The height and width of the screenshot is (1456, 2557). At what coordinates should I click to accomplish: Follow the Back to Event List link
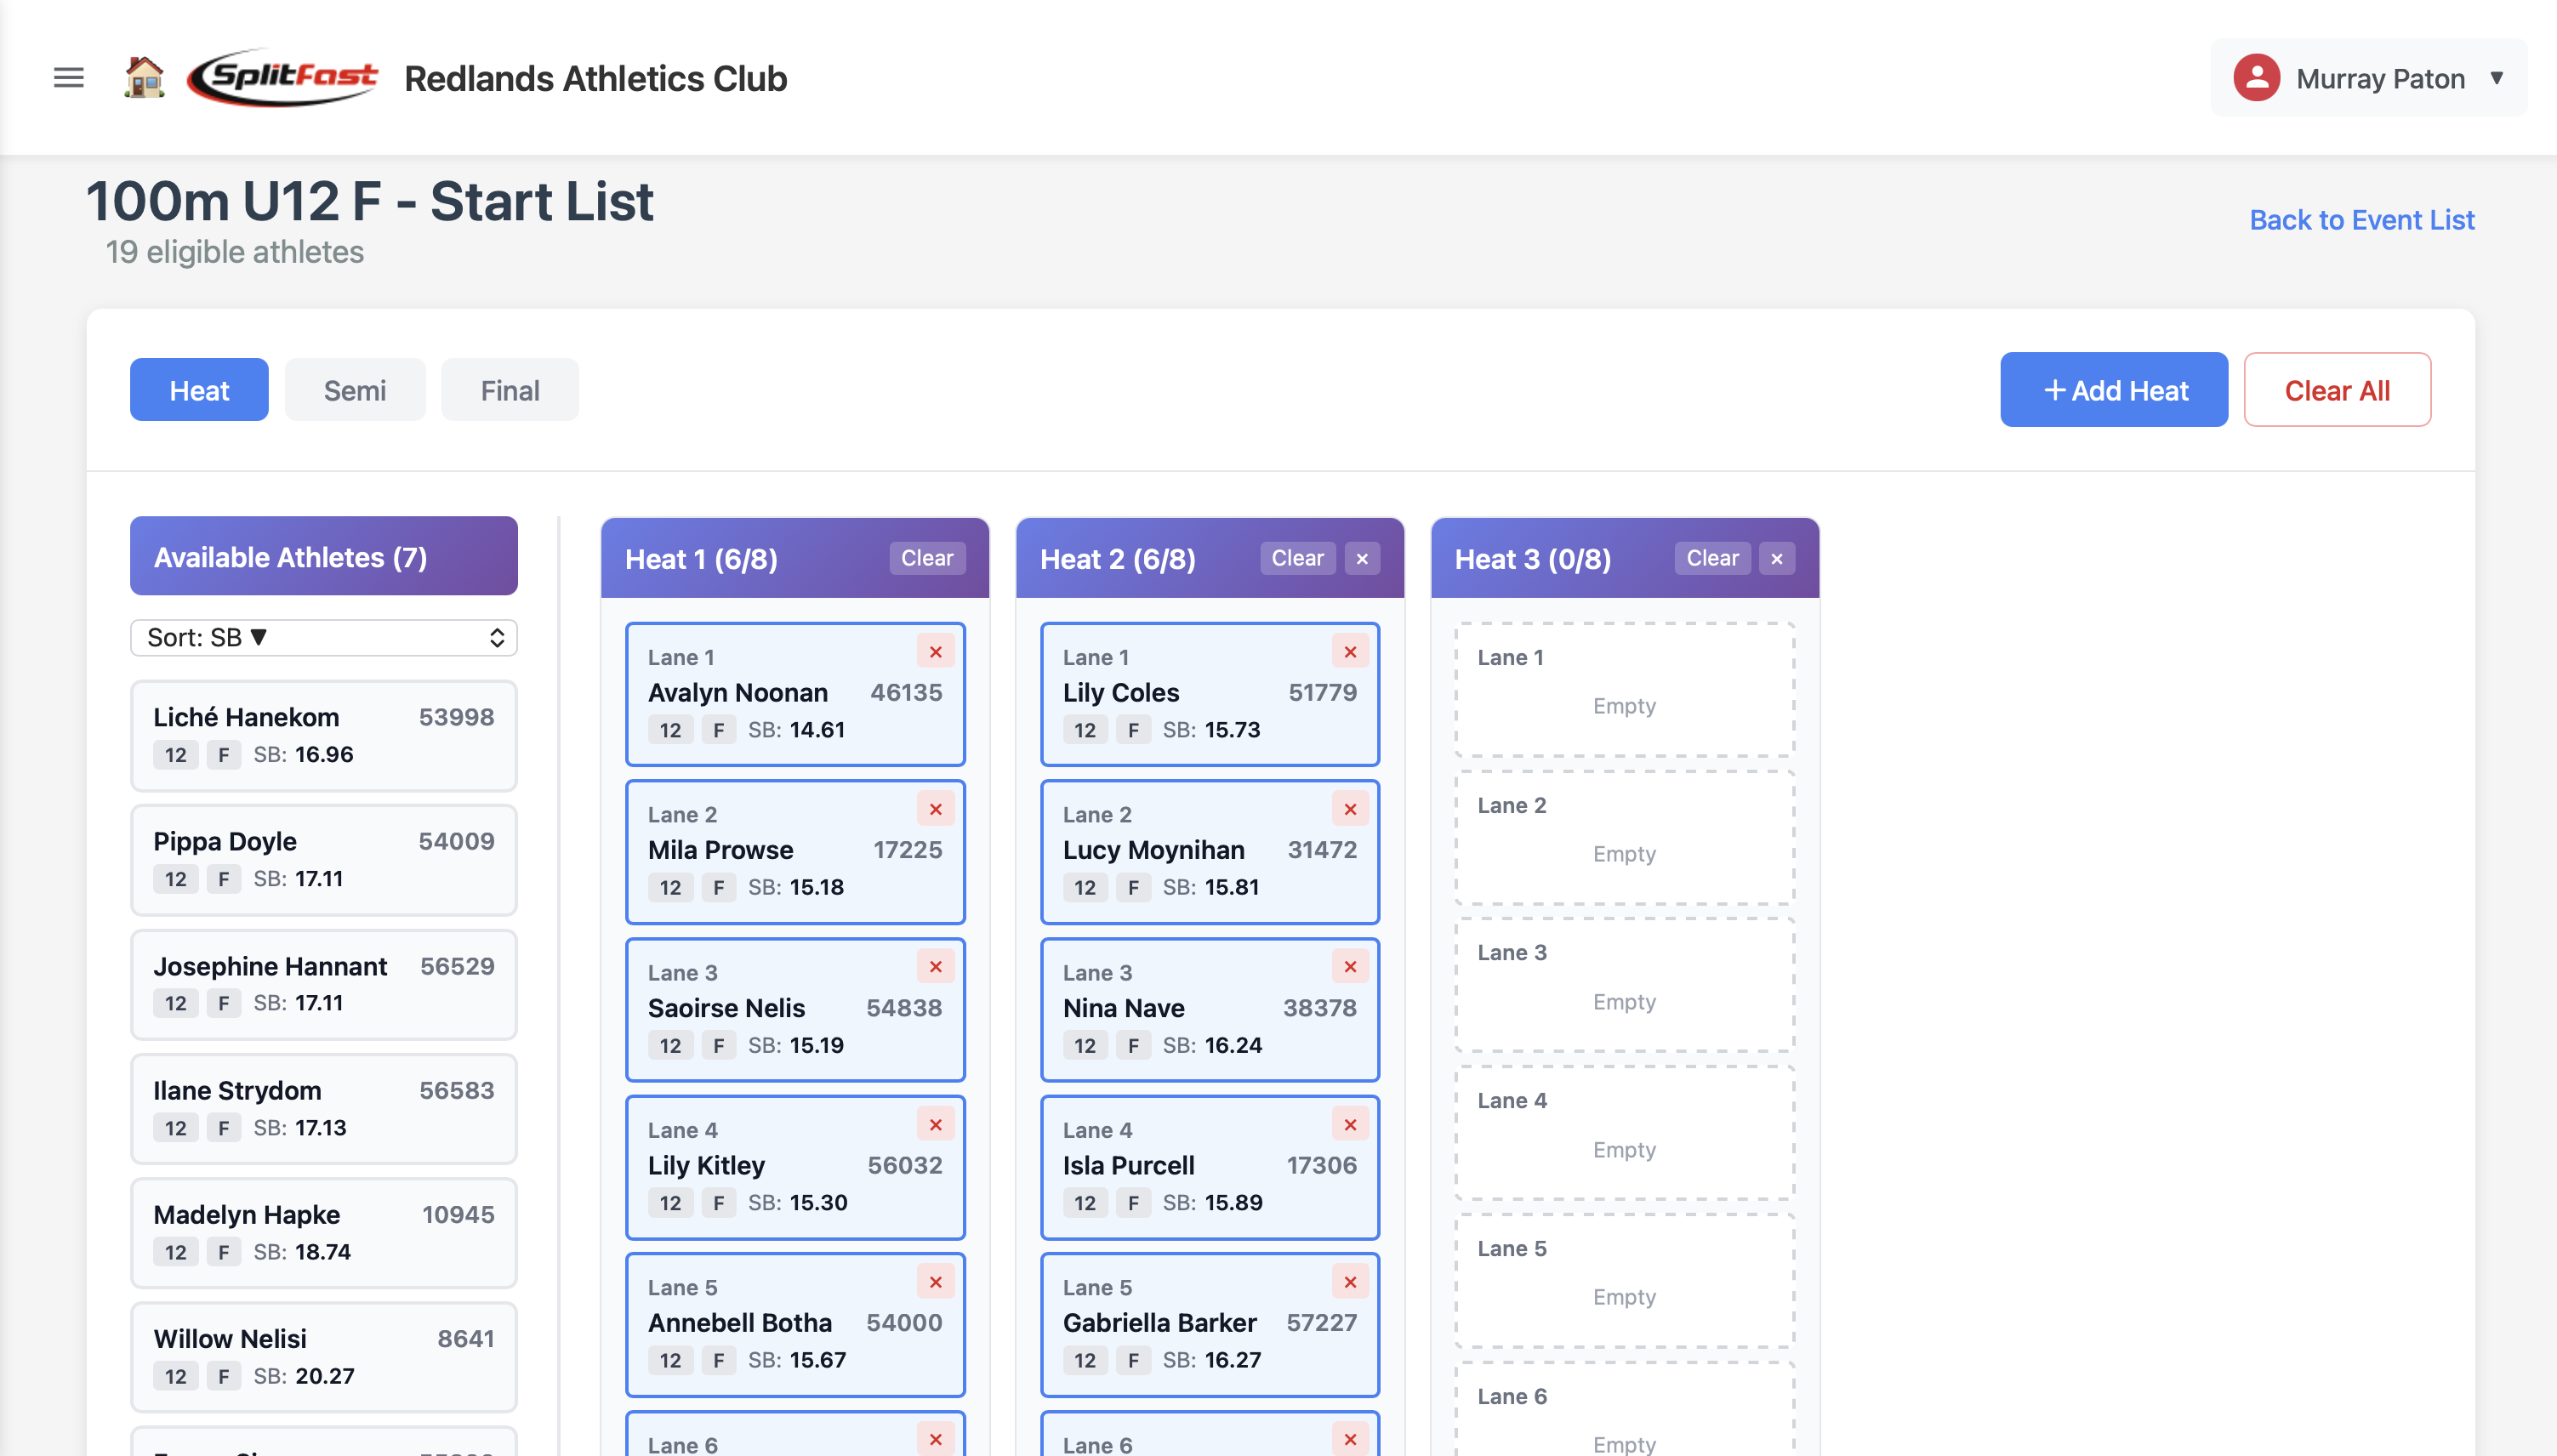click(x=2362, y=219)
